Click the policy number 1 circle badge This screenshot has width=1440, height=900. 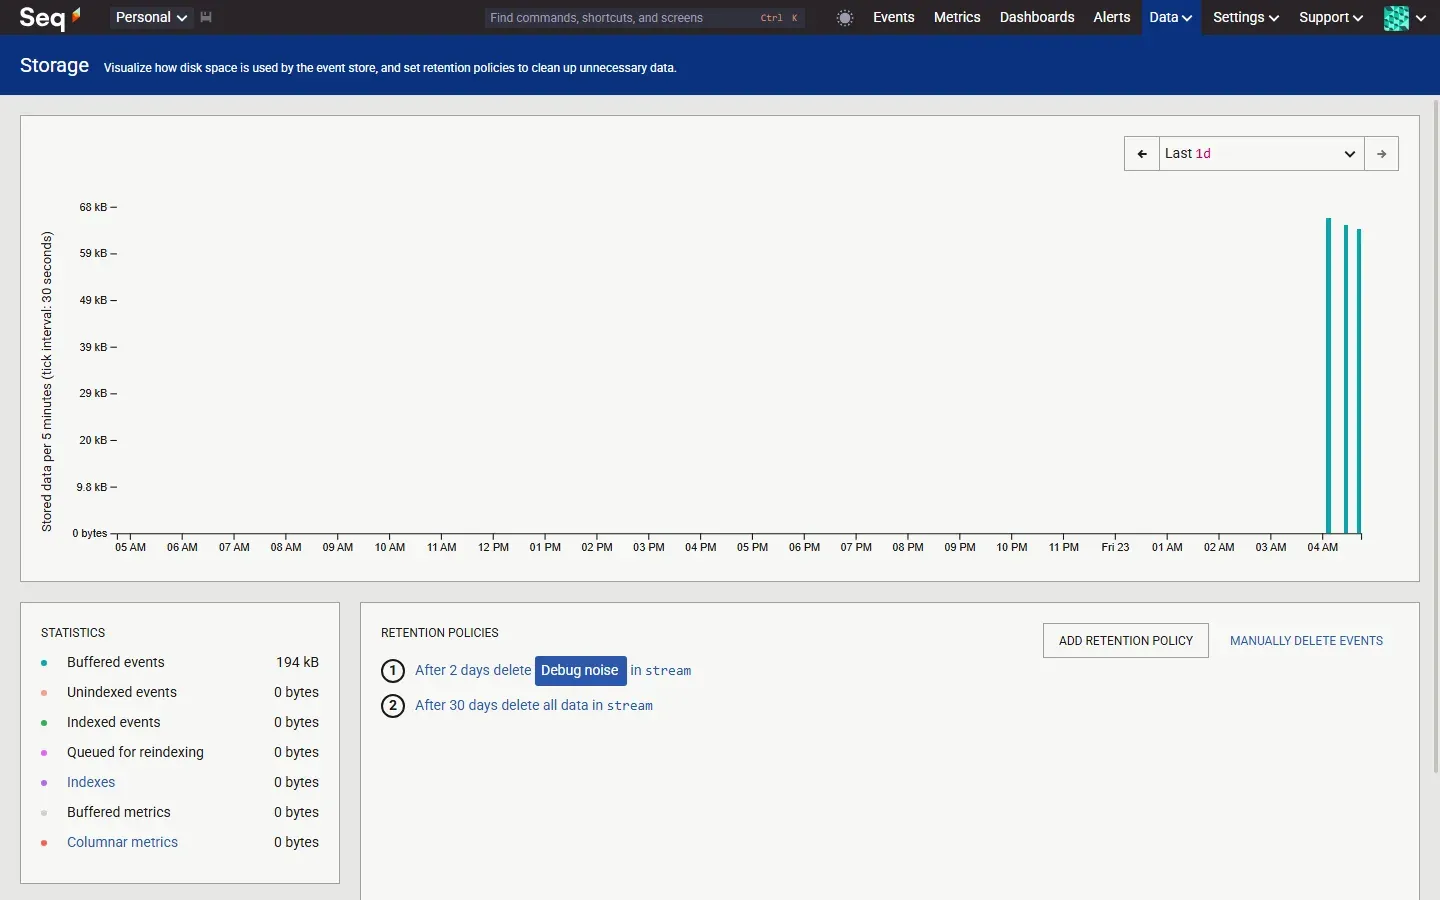pos(393,671)
